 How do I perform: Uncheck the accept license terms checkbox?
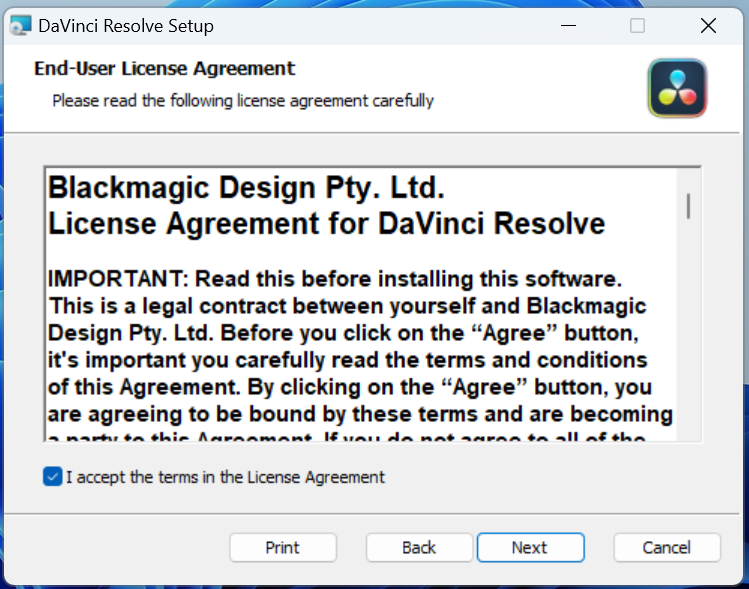tap(53, 477)
